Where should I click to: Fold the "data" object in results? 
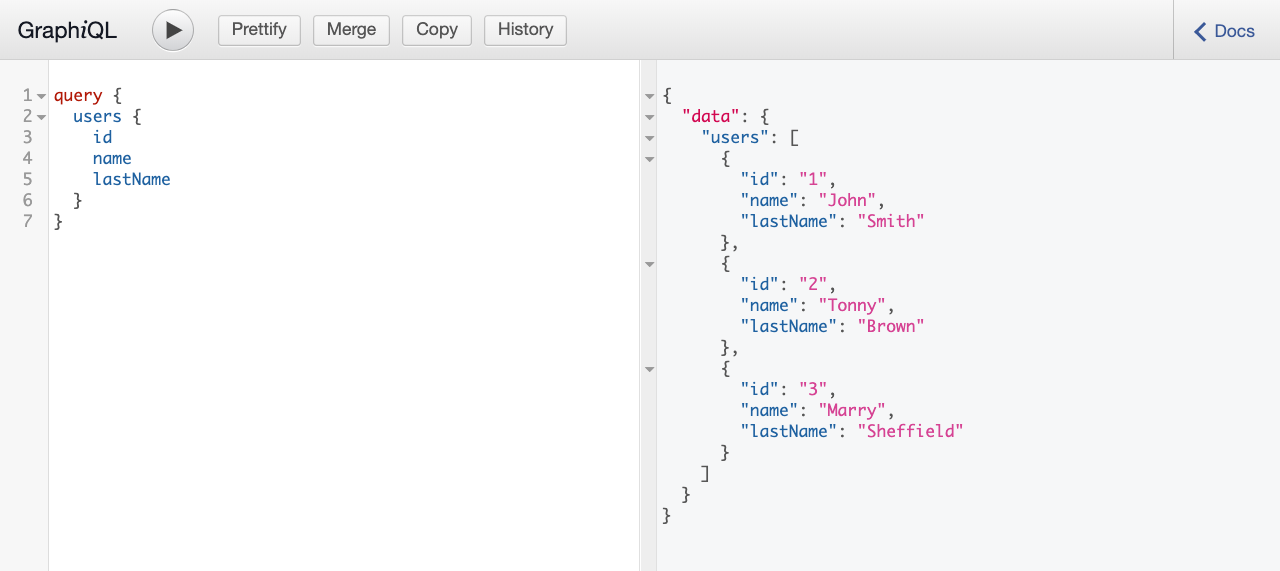pos(649,117)
